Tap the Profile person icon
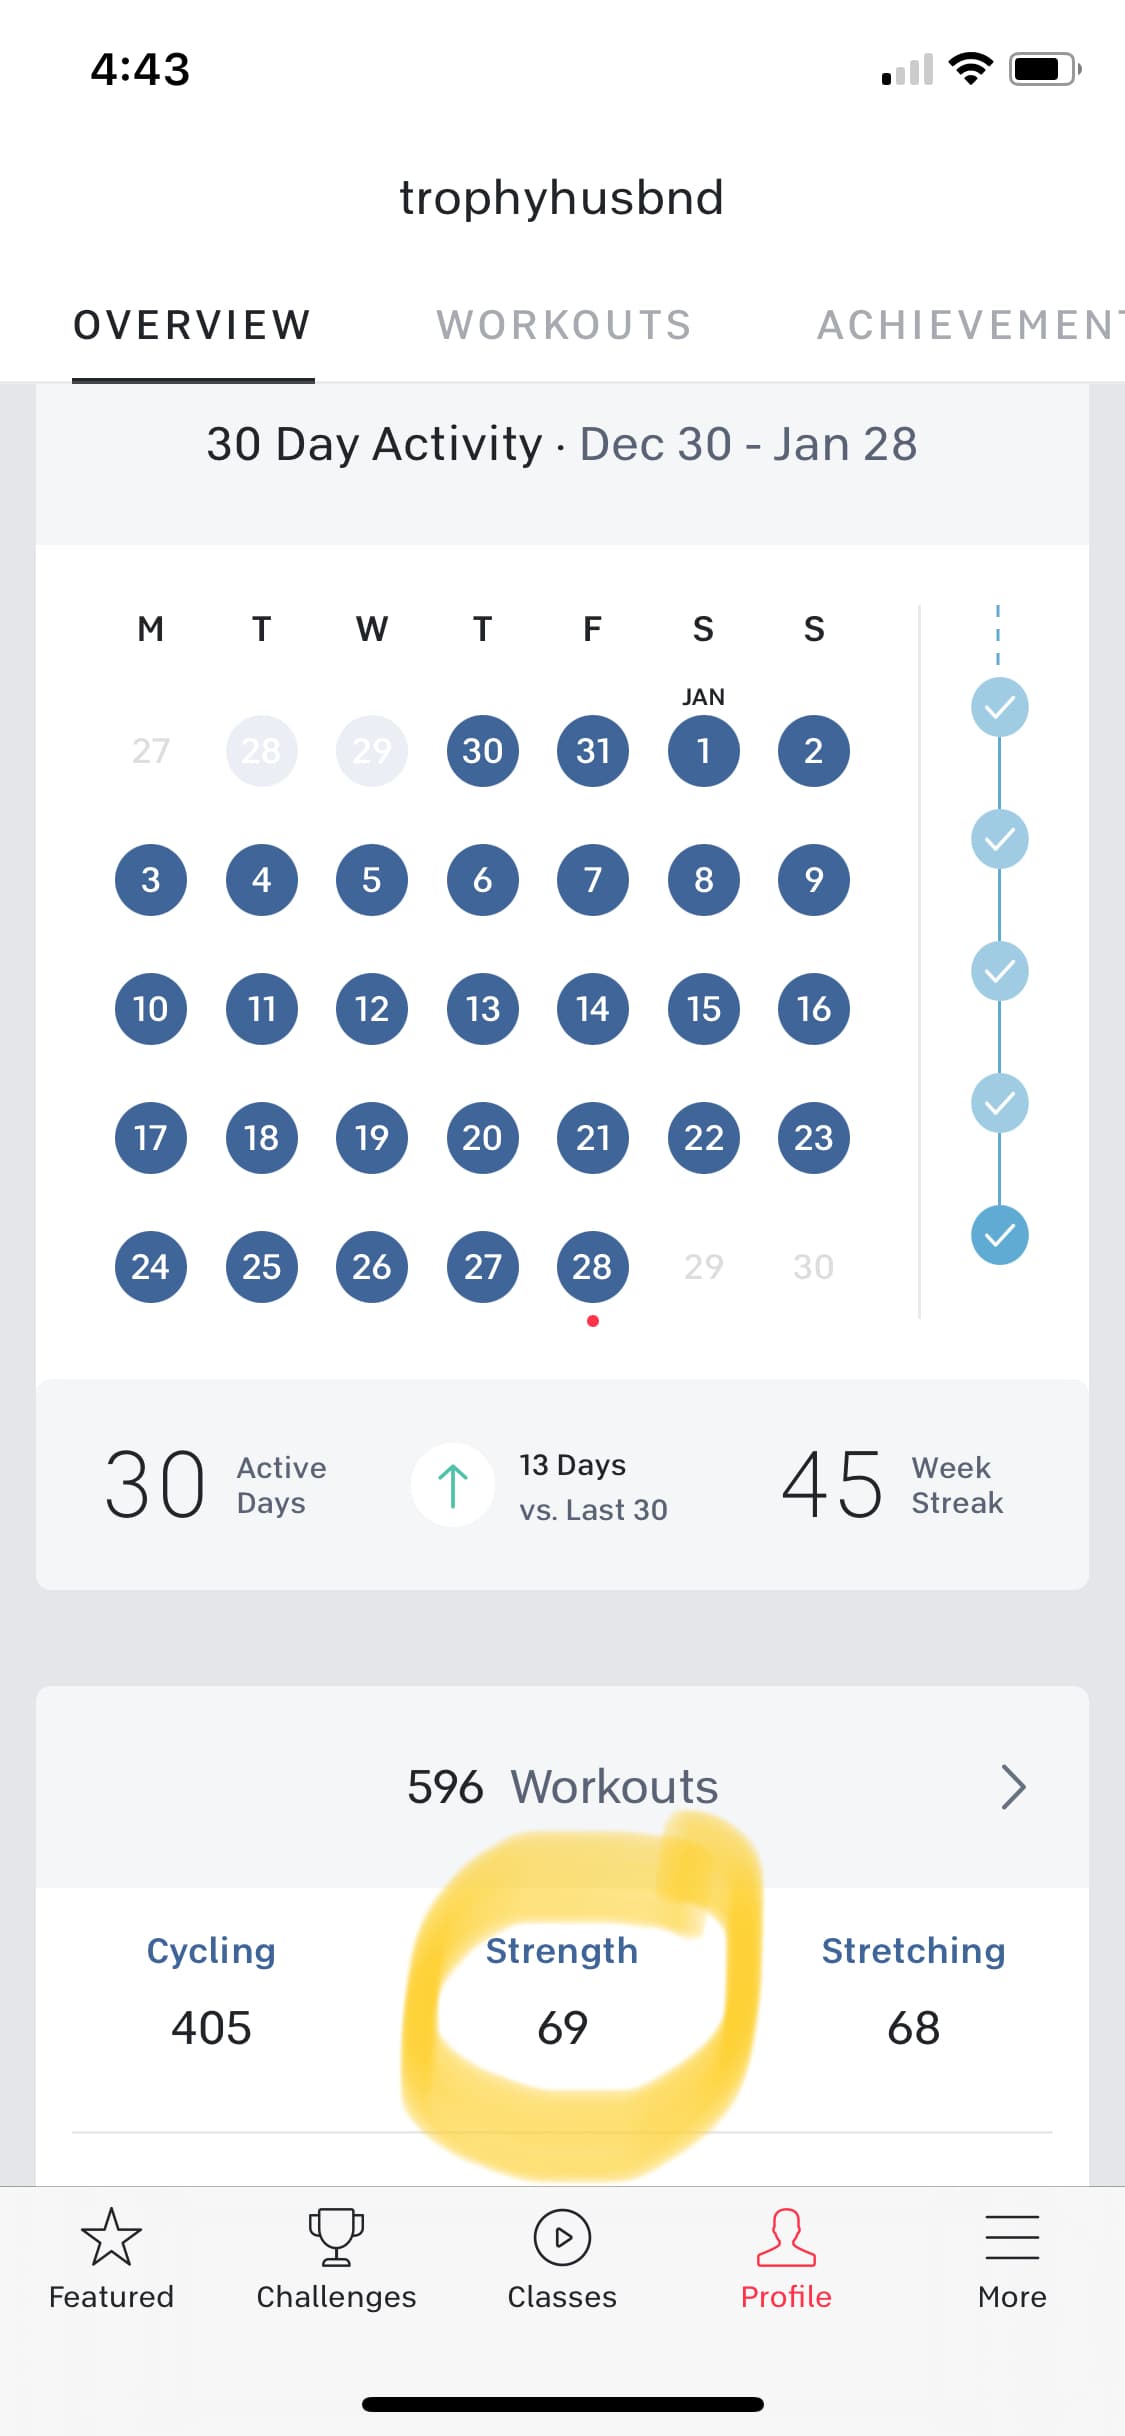1125x2436 pixels. tap(786, 2238)
